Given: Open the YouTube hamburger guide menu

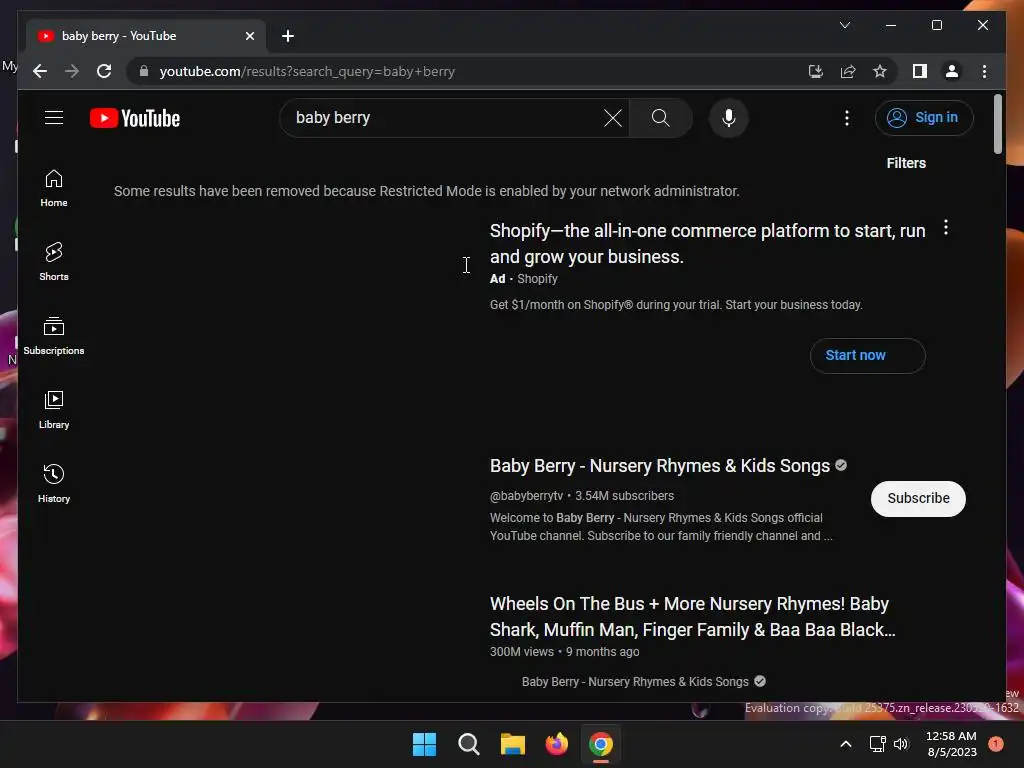Looking at the screenshot, I should [x=54, y=118].
